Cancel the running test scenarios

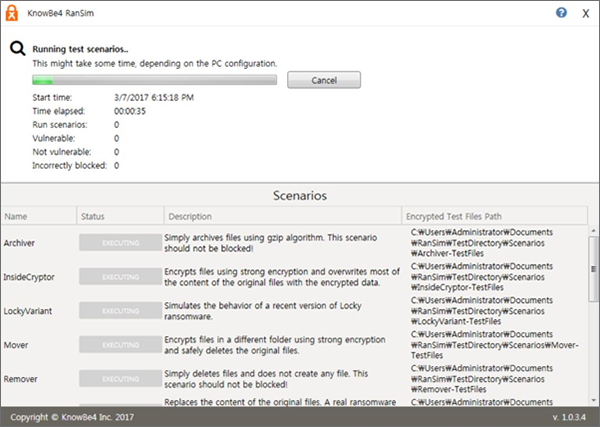tap(324, 80)
